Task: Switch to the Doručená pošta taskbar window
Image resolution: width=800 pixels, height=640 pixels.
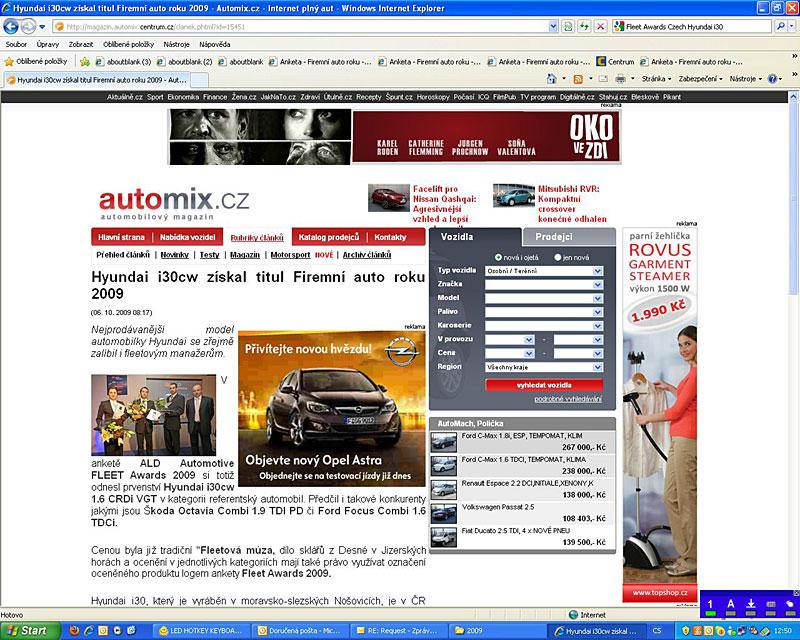Action: 299,631
